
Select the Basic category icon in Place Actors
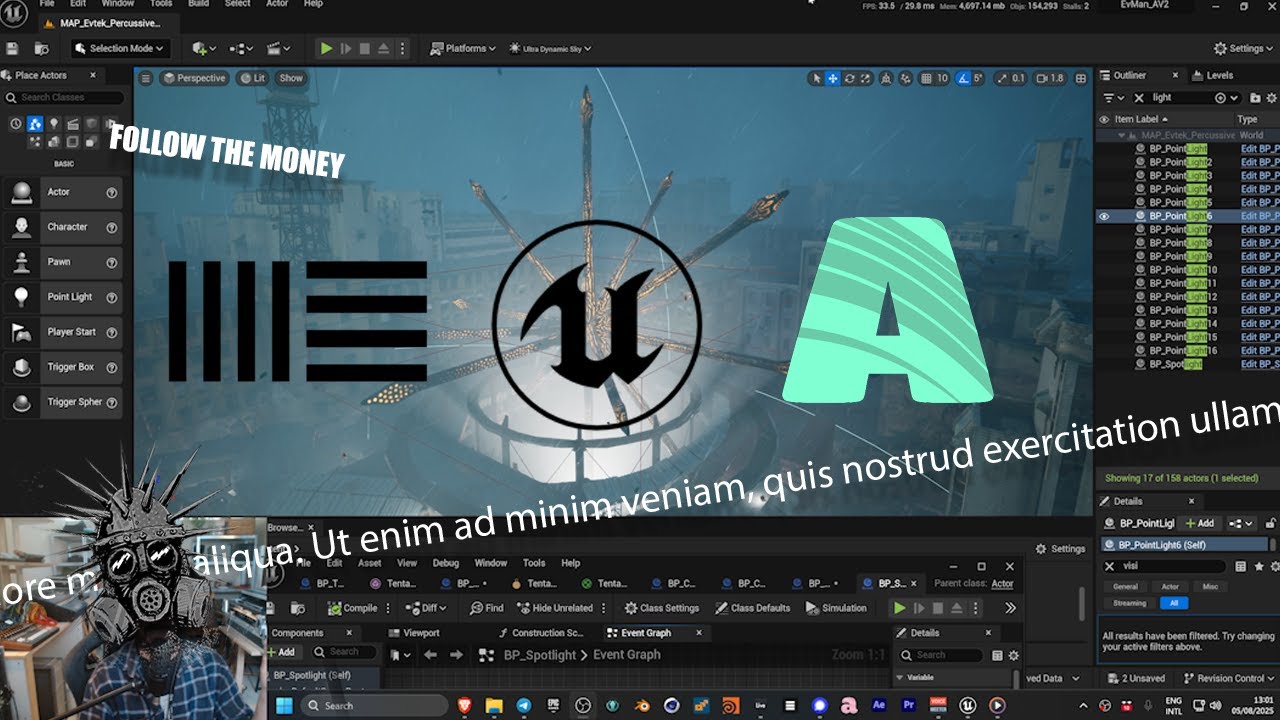(35, 124)
